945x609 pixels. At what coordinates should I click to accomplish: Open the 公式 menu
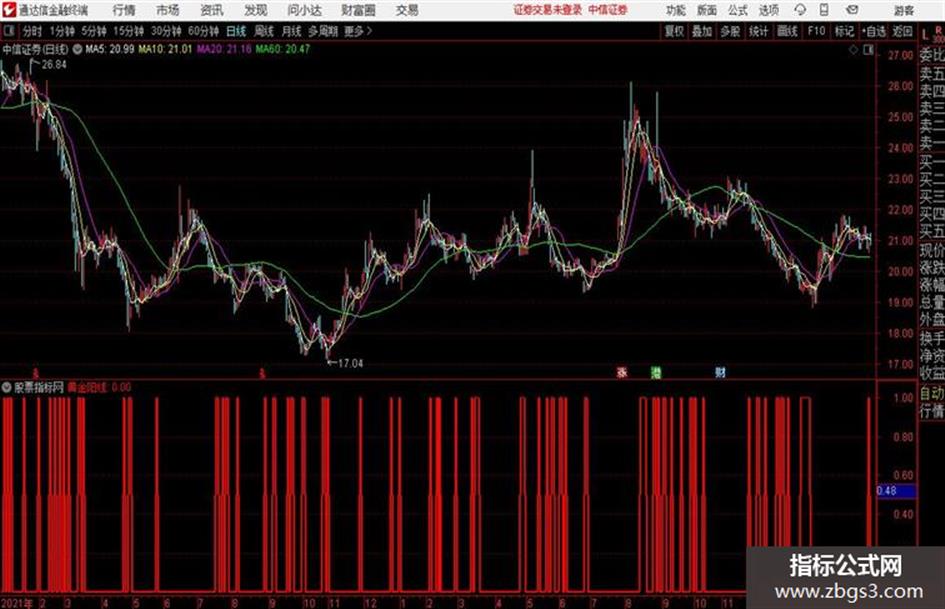click(738, 10)
